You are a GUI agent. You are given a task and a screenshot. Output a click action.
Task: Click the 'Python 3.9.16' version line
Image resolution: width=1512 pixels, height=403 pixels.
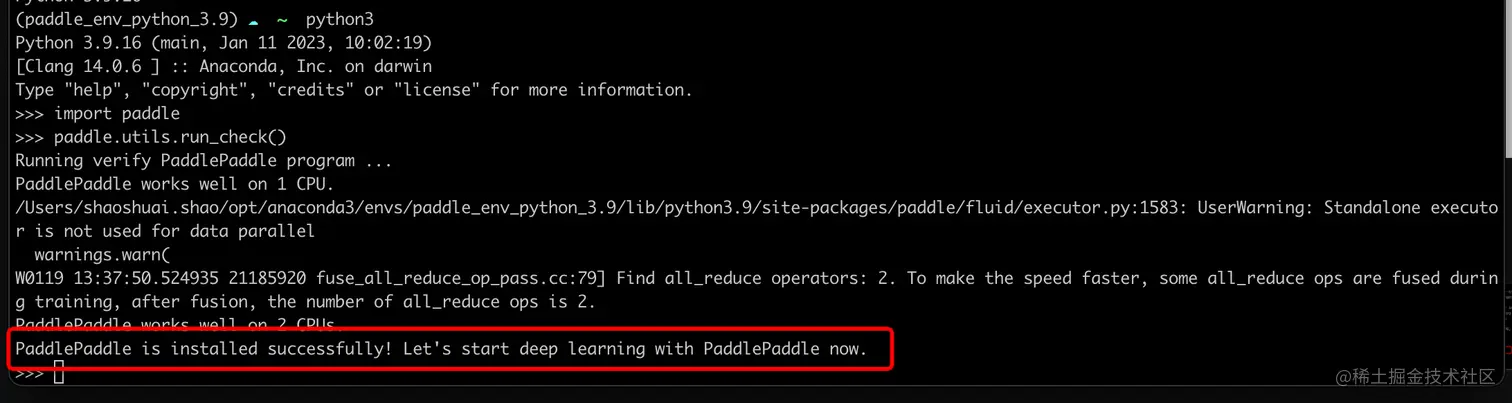[x=223, y=43]
